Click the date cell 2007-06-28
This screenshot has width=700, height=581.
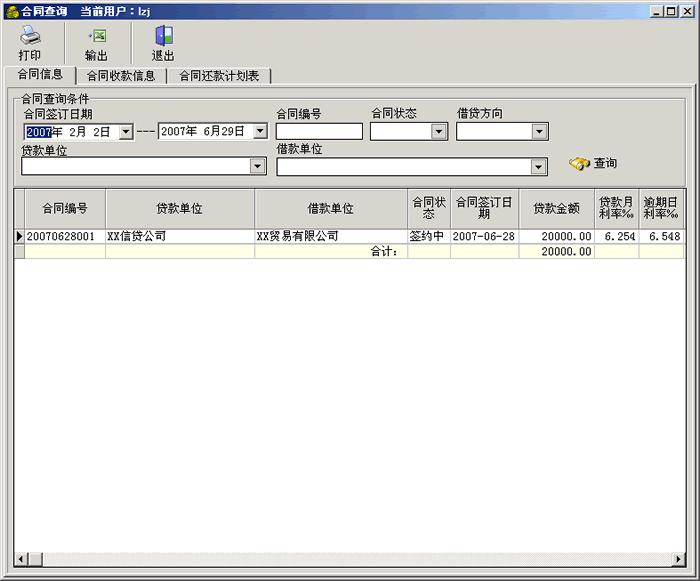484,236
